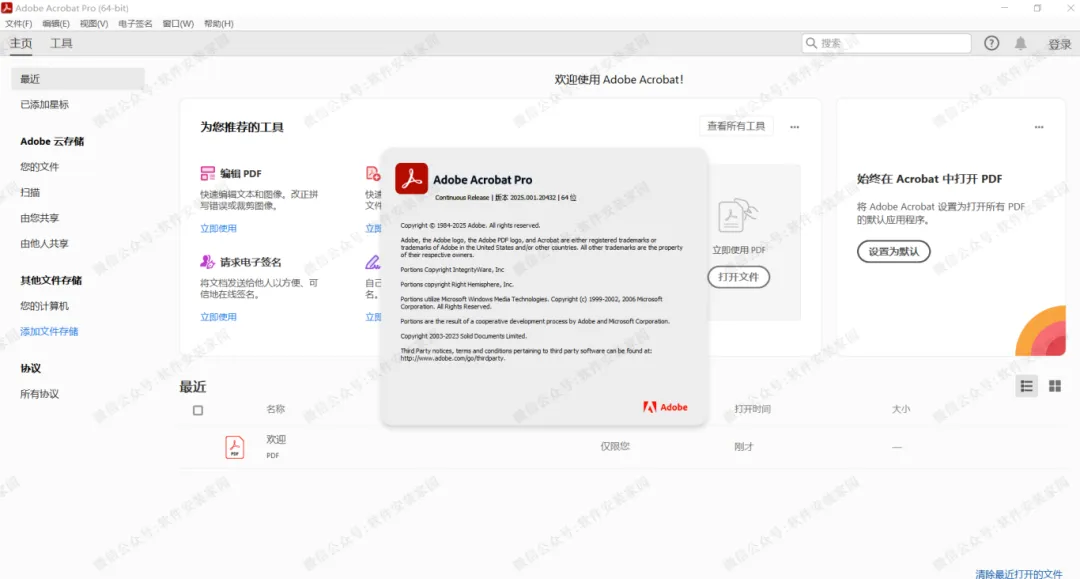Click the 登录 sign-in button
1080x579 pixels.
[x=1059, y=44]
